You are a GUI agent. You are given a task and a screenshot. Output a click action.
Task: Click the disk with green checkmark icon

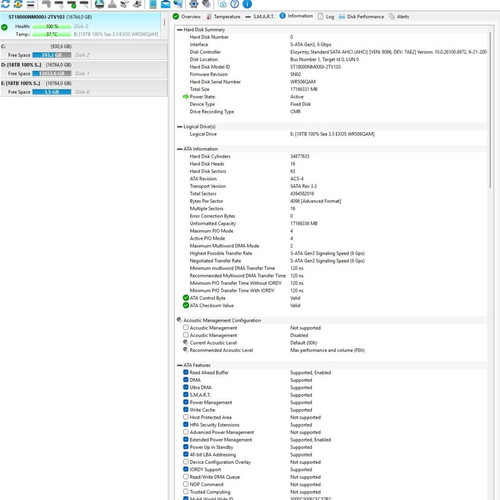click(x=72, y=4)
